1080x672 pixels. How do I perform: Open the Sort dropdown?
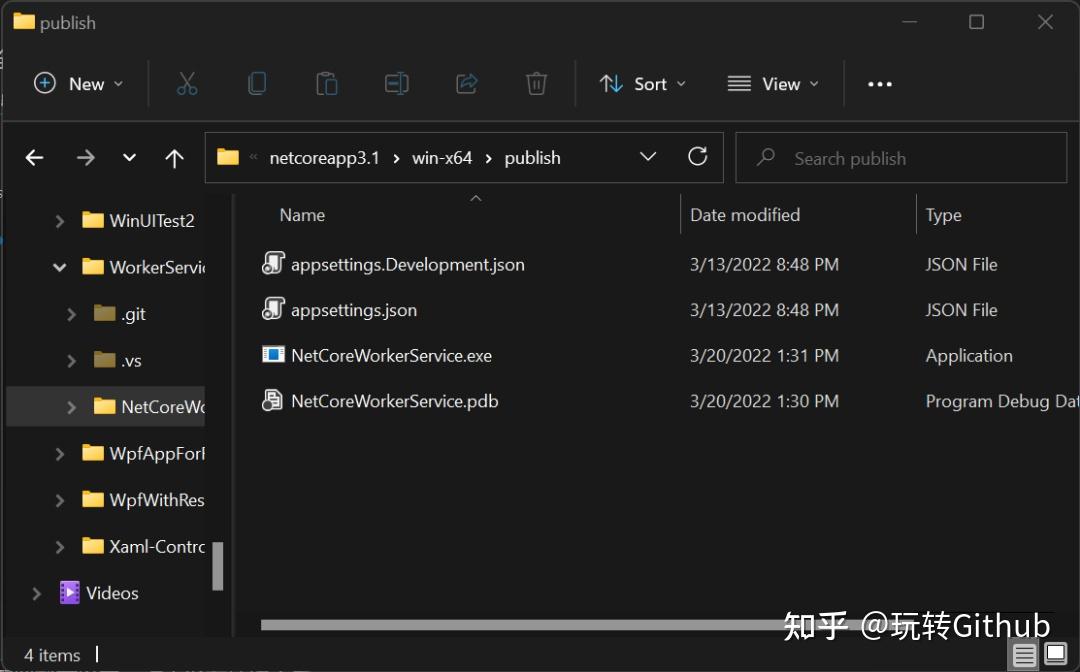point(642,84)
